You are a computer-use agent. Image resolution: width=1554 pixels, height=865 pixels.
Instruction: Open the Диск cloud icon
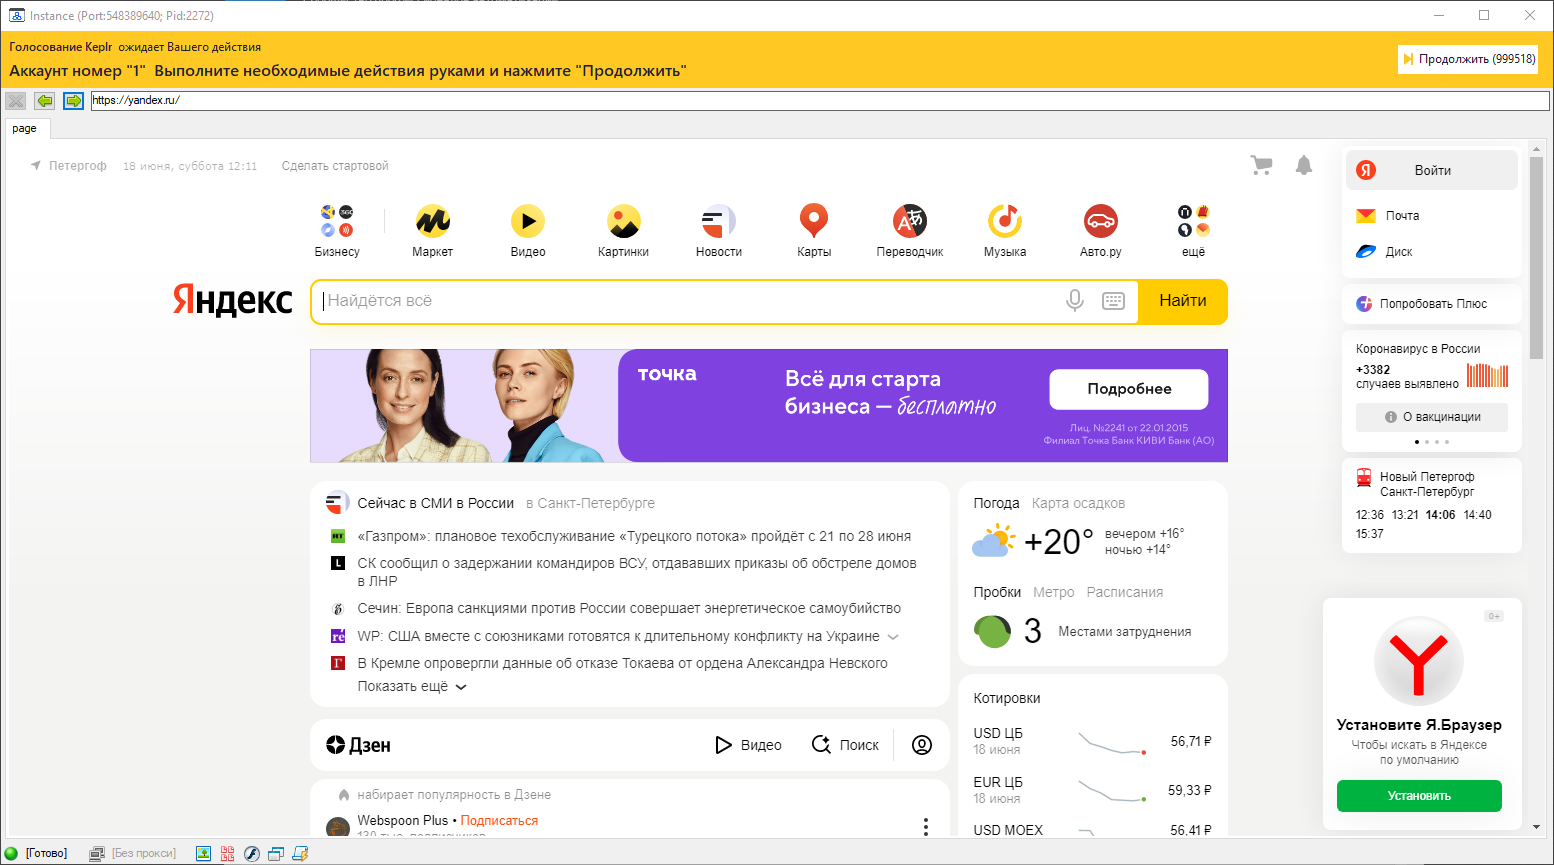(x=1366, y=252)
